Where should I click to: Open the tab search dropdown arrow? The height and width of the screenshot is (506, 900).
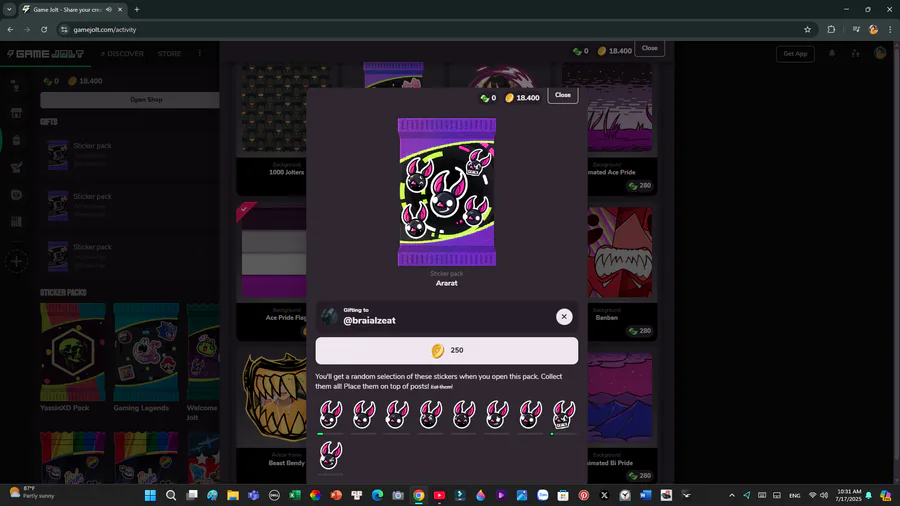click(9, 10)
